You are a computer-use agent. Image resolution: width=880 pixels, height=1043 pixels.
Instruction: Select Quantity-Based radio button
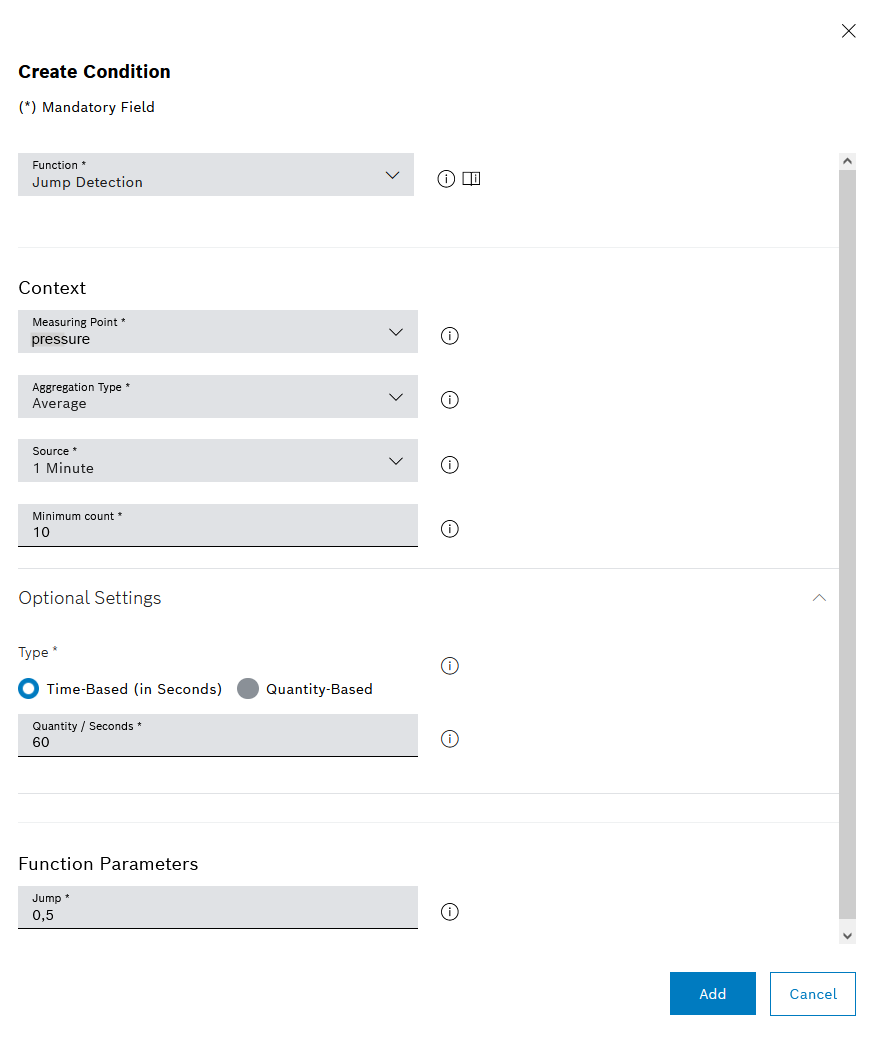click(x=248, y=688)
